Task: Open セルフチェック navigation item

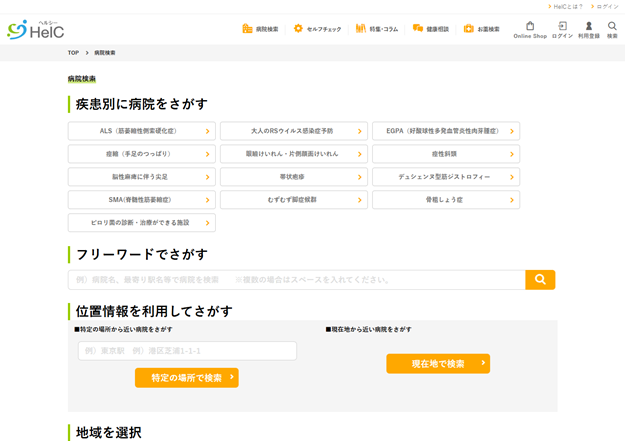Action: 317,29
